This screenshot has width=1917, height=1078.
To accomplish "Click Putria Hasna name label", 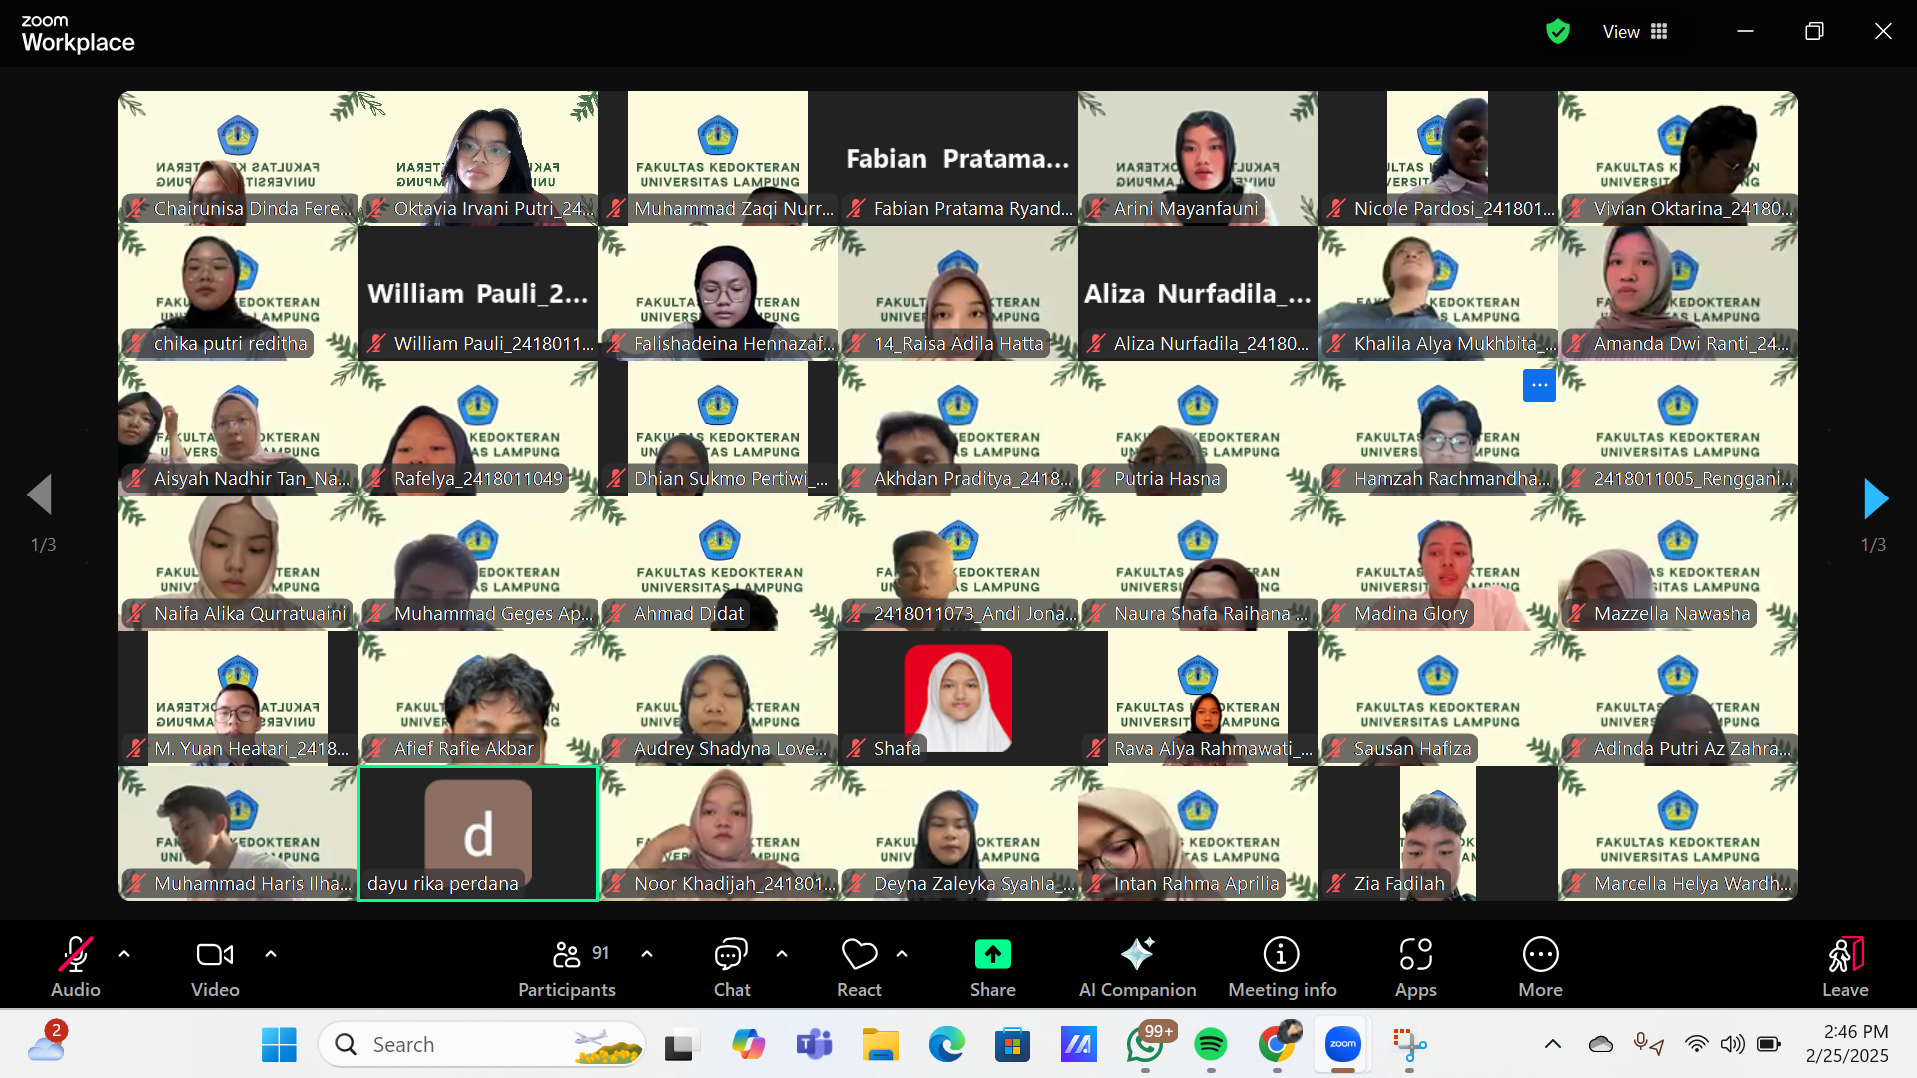I will pos(1167,479).
